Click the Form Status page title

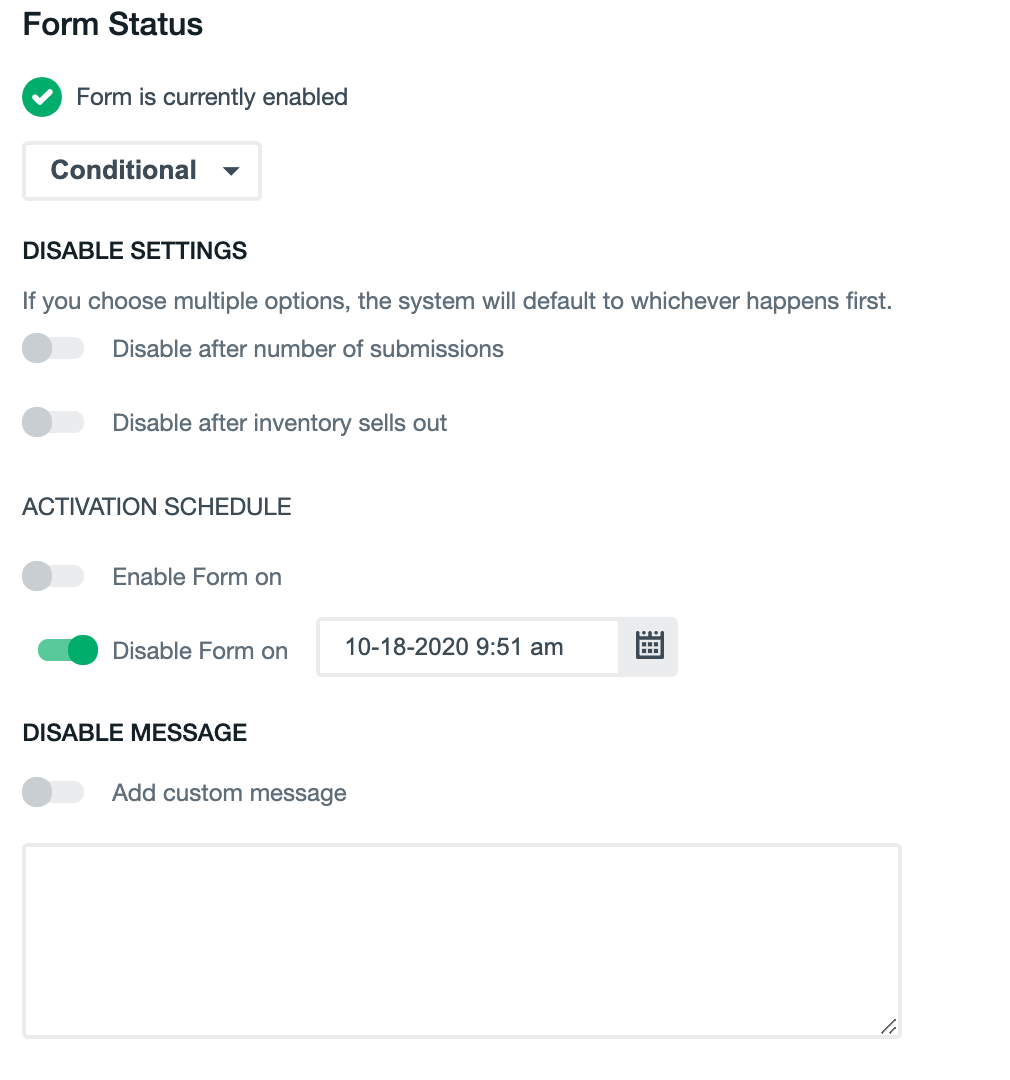tap(112, 24)
